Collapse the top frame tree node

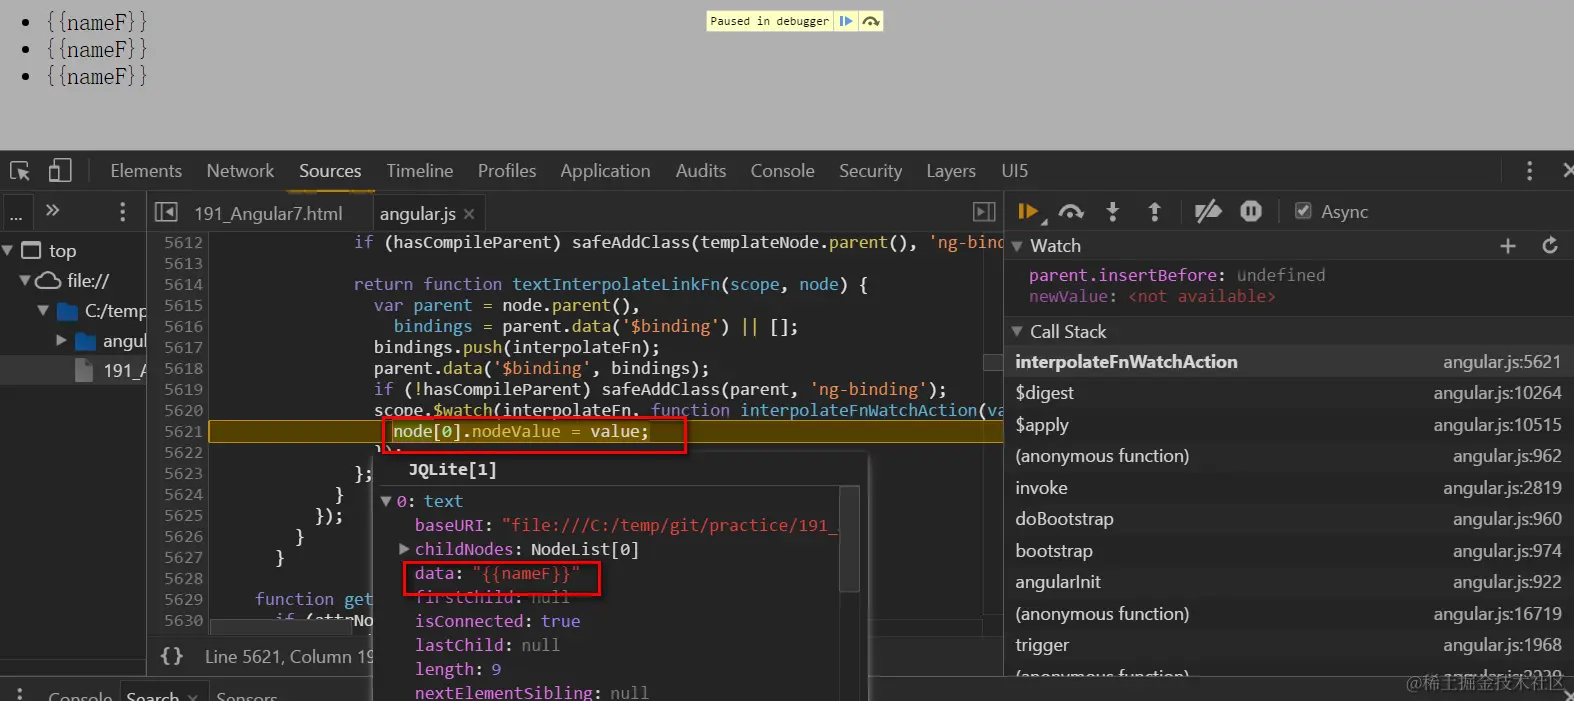coord(8,251)
